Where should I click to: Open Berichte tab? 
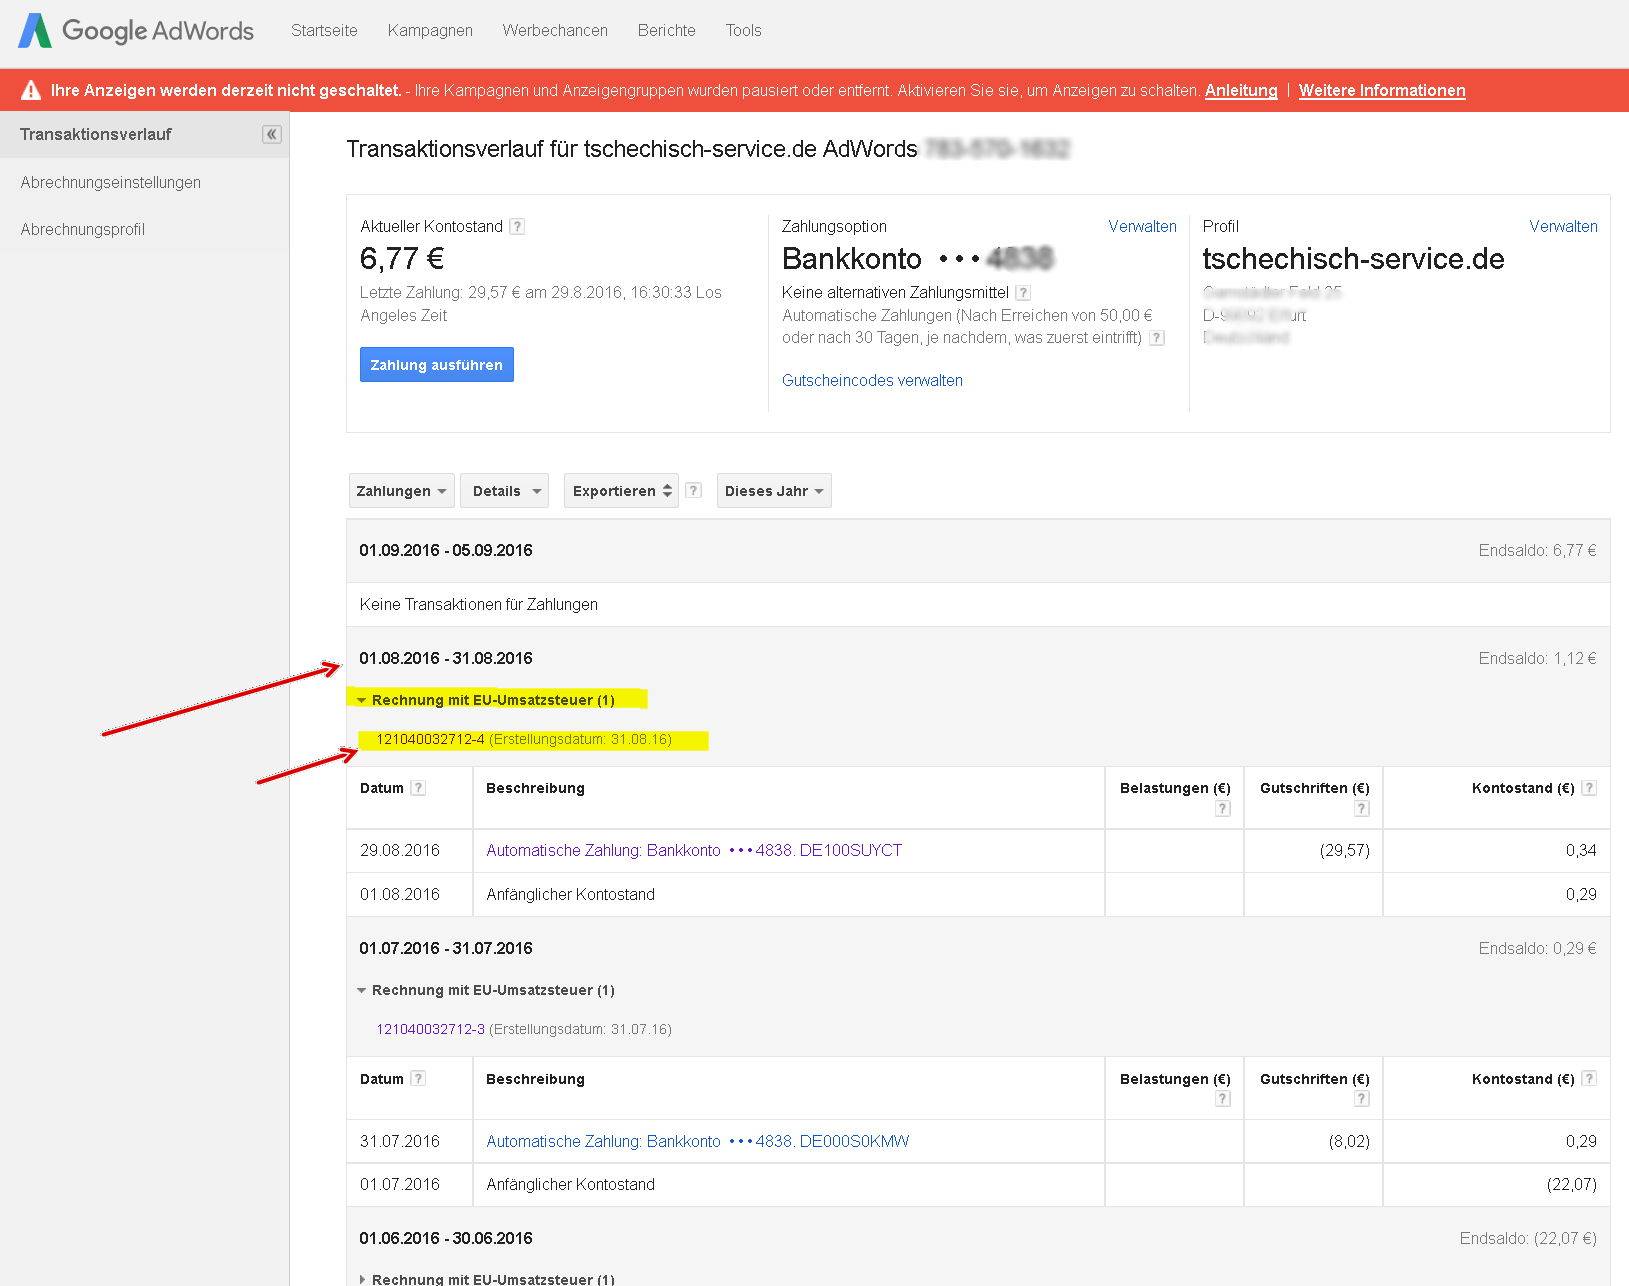(666, 30)
